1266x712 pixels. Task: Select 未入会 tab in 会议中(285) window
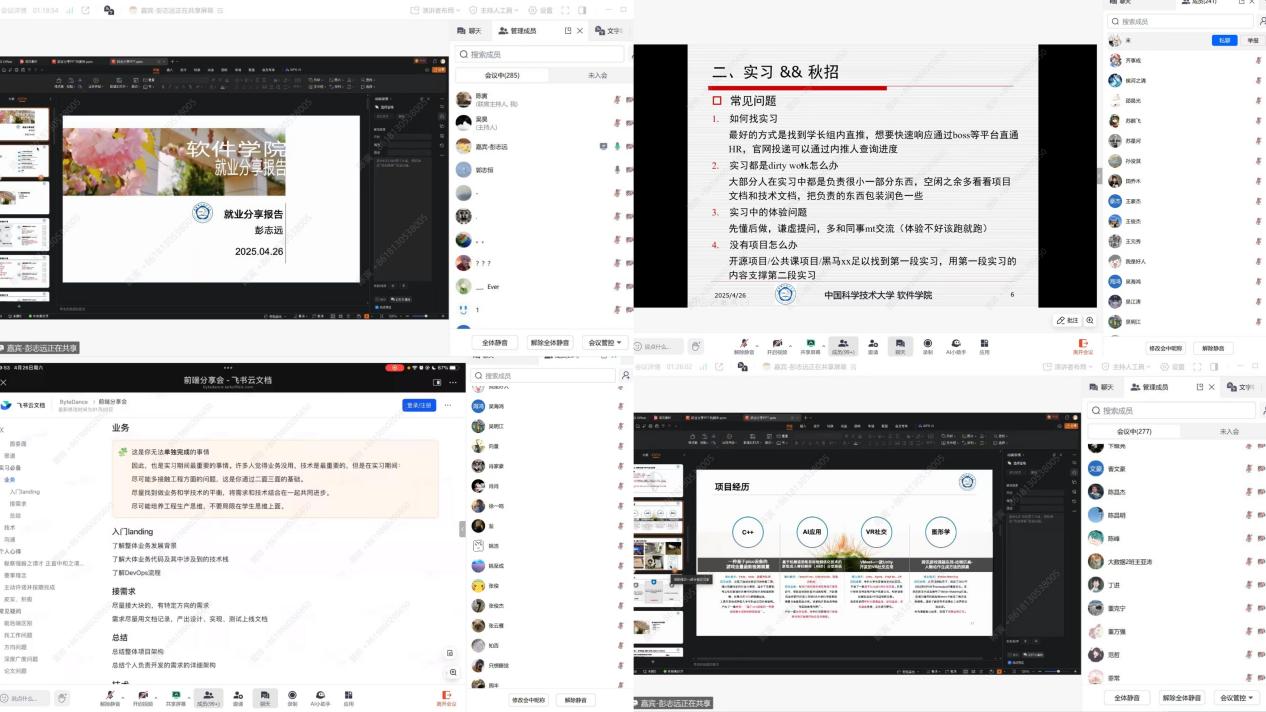(597, 75)
